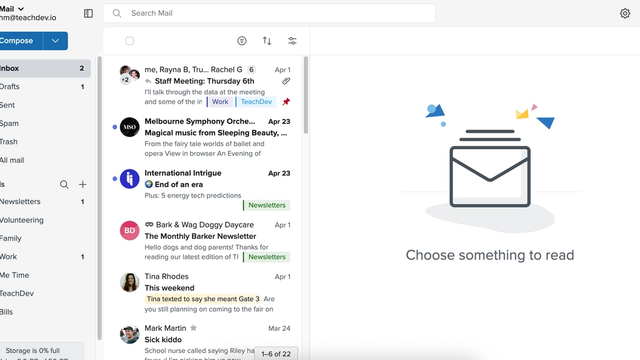
Task: Click International Intrigue sender avatar
Action: 129,179
